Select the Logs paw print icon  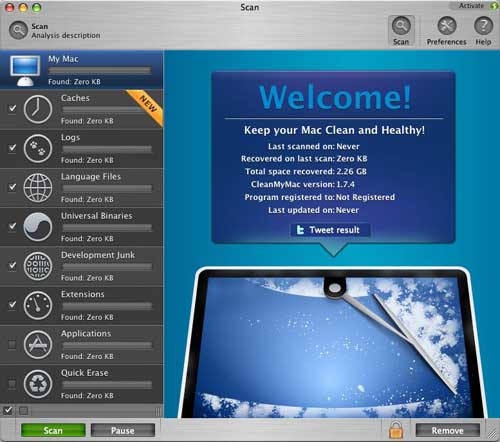click(38, 148)
